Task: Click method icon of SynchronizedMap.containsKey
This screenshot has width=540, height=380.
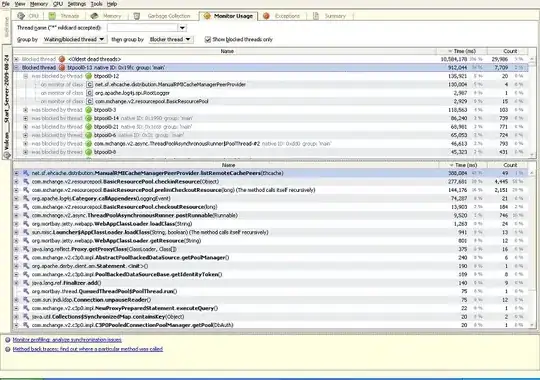Action: pyautogui.click(x=26, y=317)
